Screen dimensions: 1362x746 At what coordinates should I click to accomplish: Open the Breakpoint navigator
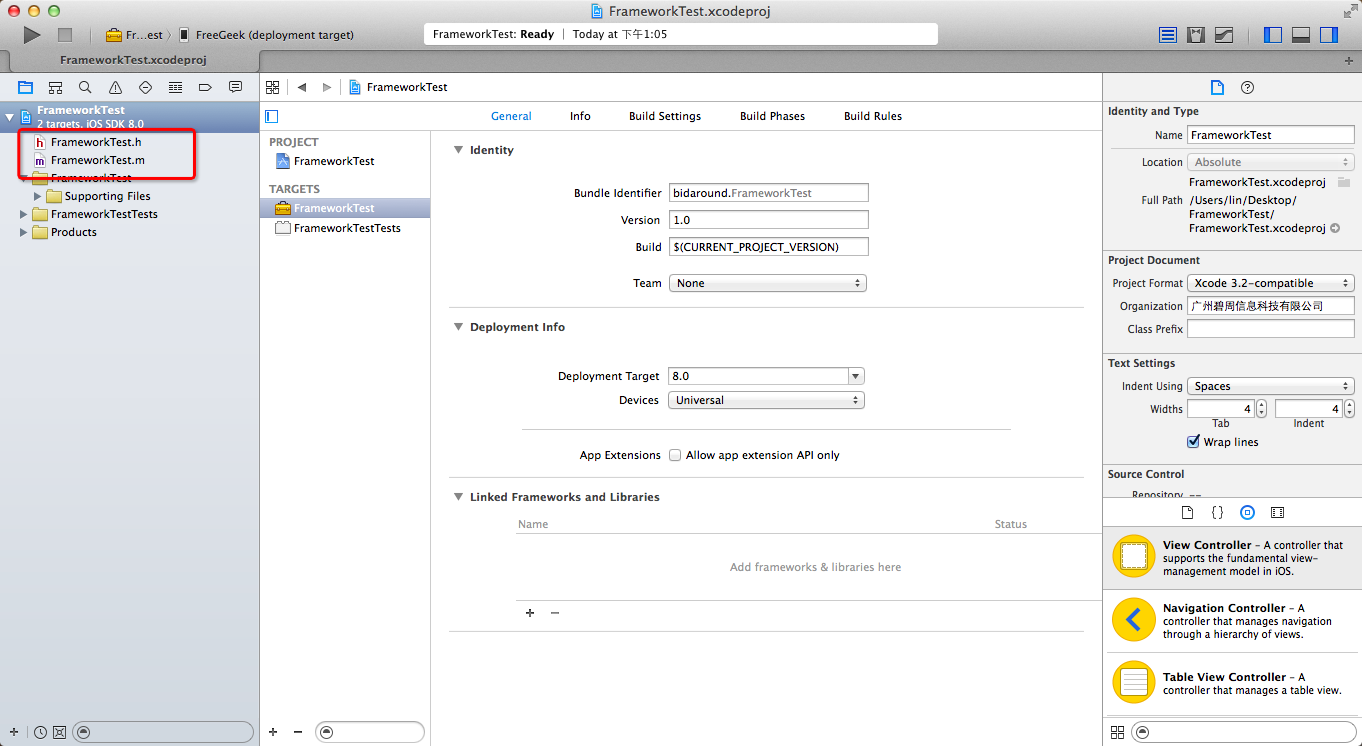(x=205, y=87)
